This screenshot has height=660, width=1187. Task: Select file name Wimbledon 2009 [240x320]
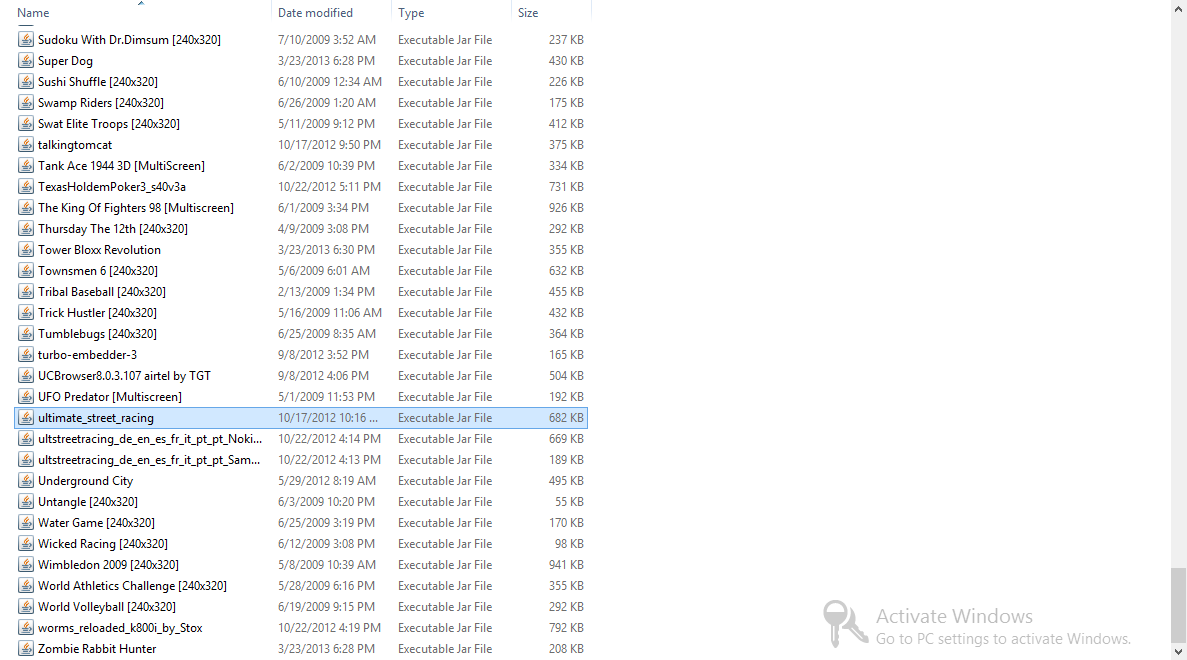pos(108,565)
